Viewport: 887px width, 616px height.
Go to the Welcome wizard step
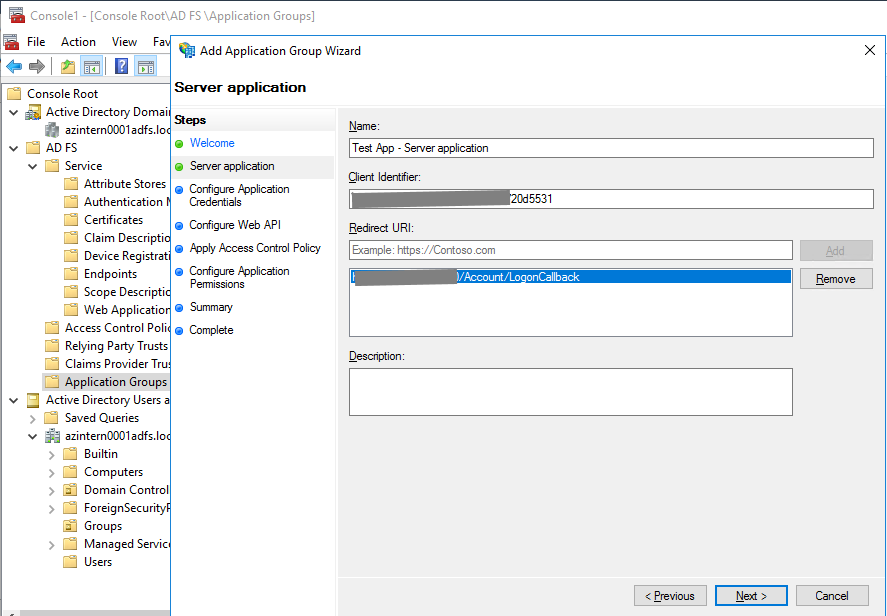(x=212, y=143)
